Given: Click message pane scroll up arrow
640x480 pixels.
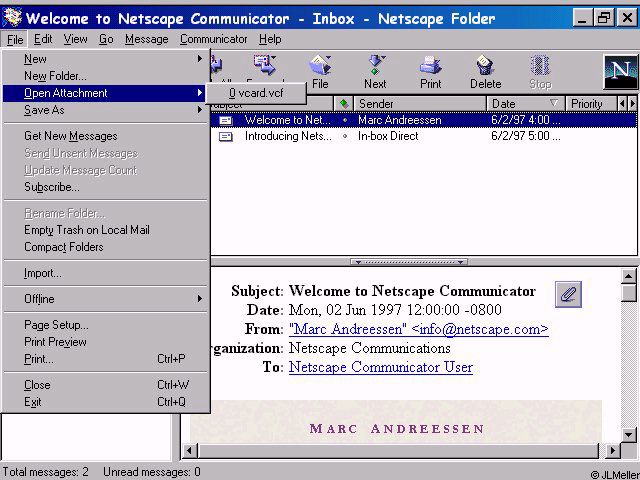Looking at the screenshot, I should (x=629, y=277).
